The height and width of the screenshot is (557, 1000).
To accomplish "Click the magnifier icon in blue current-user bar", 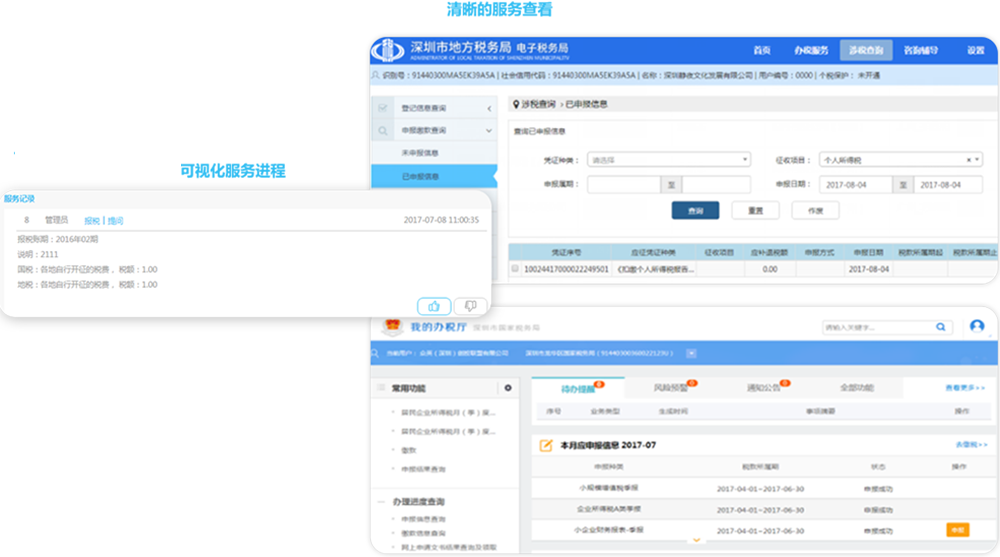I will (x=375, y=353).
